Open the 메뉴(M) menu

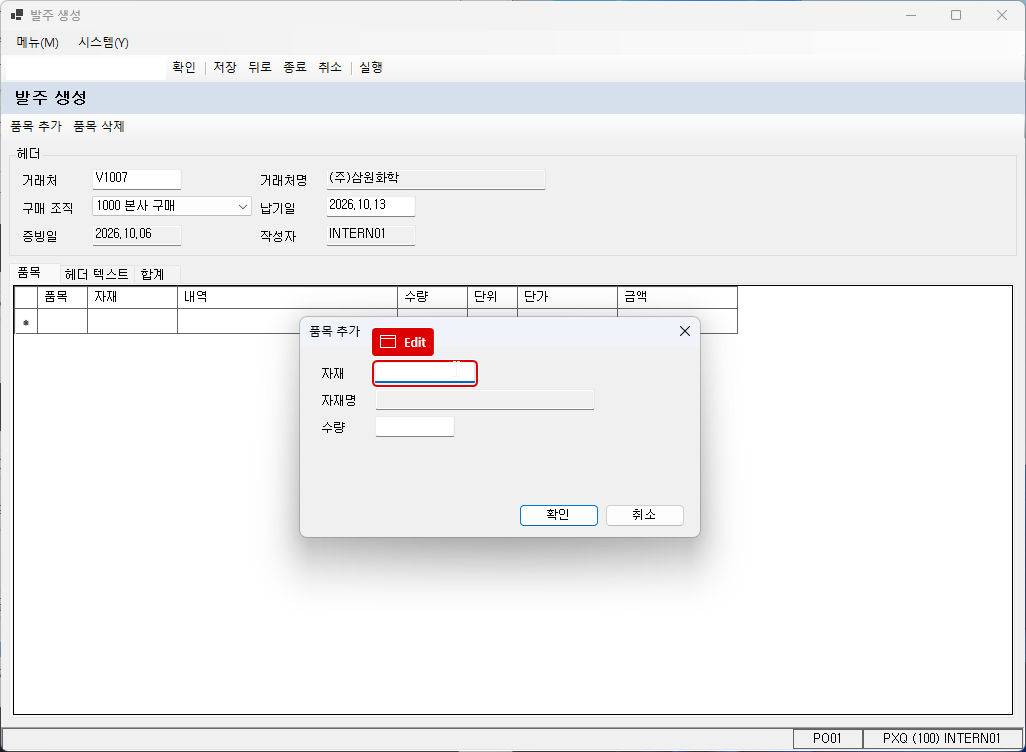37,43
